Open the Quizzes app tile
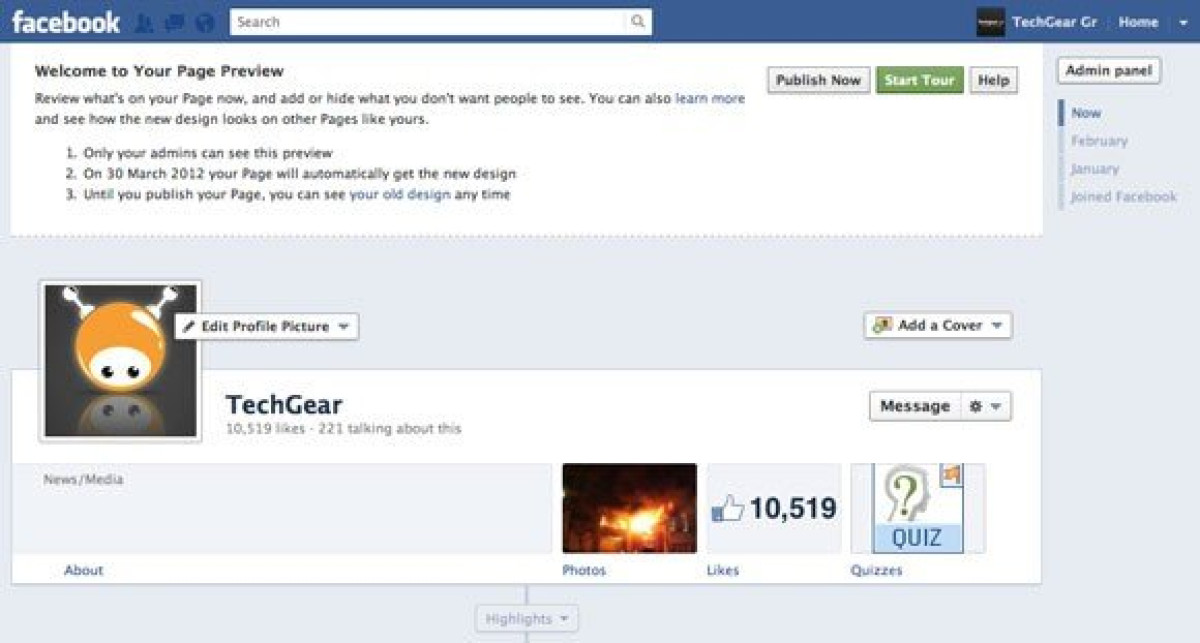This screenshot has width=1200, height=643. pyautogui.click(x=917, y=509)
